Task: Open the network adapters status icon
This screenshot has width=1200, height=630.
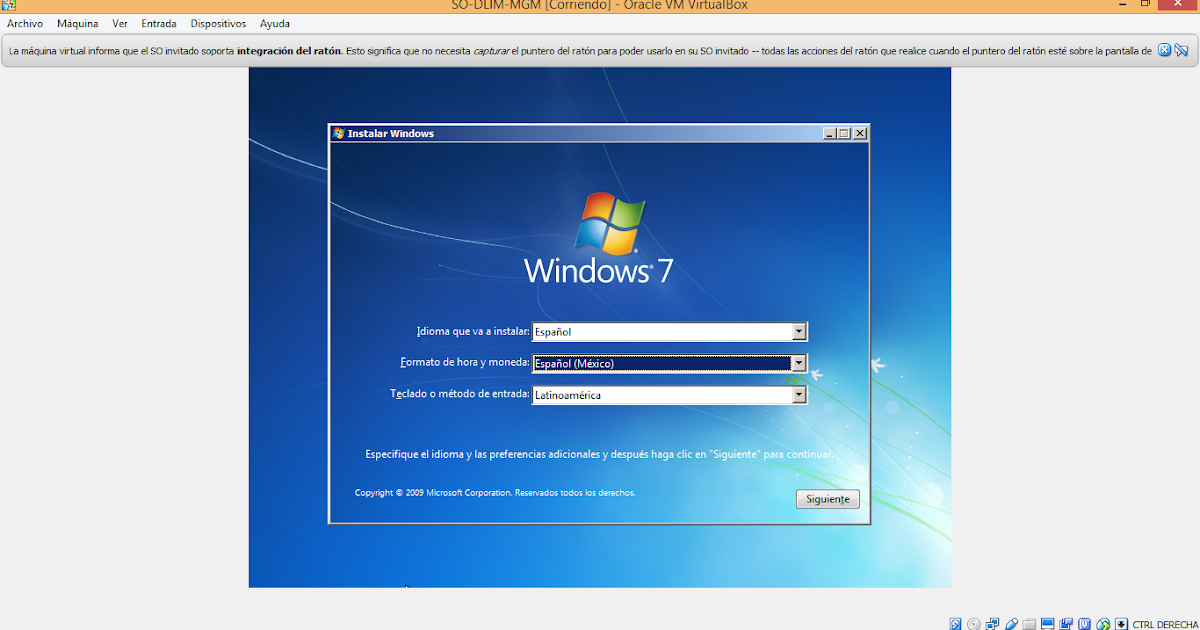Action: [x=993, y=623]
